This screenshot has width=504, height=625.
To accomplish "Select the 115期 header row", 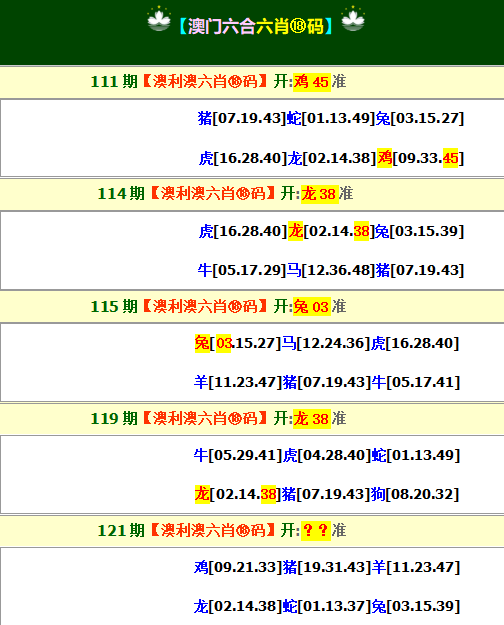I will click(252, 307).
